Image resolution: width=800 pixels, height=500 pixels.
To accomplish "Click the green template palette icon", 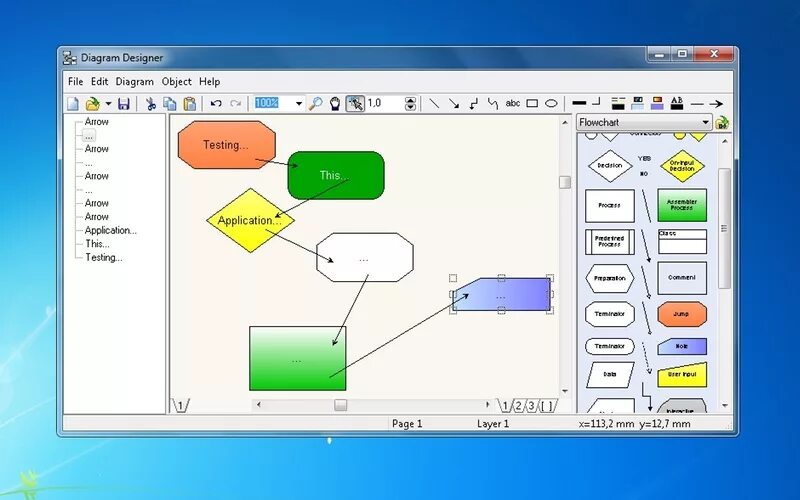I will [722, 123].
